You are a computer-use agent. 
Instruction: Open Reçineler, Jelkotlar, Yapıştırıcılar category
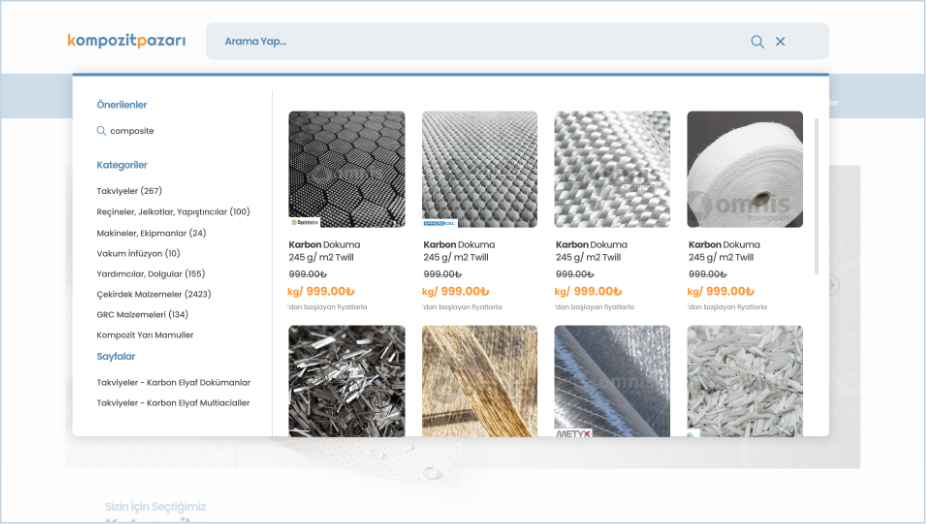pos(173,211)
